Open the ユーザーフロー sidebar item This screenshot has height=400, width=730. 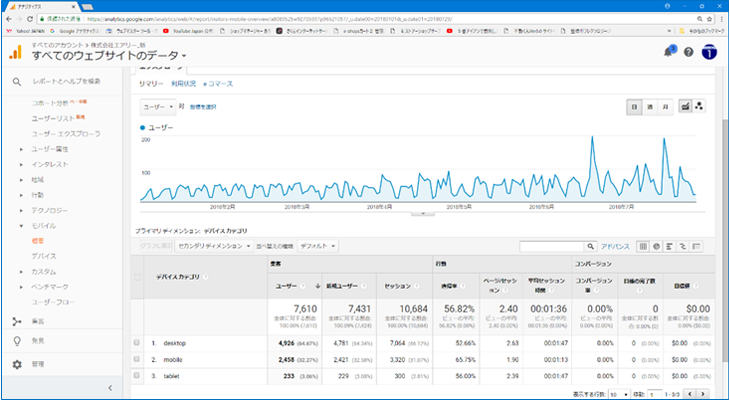[53, 302]
